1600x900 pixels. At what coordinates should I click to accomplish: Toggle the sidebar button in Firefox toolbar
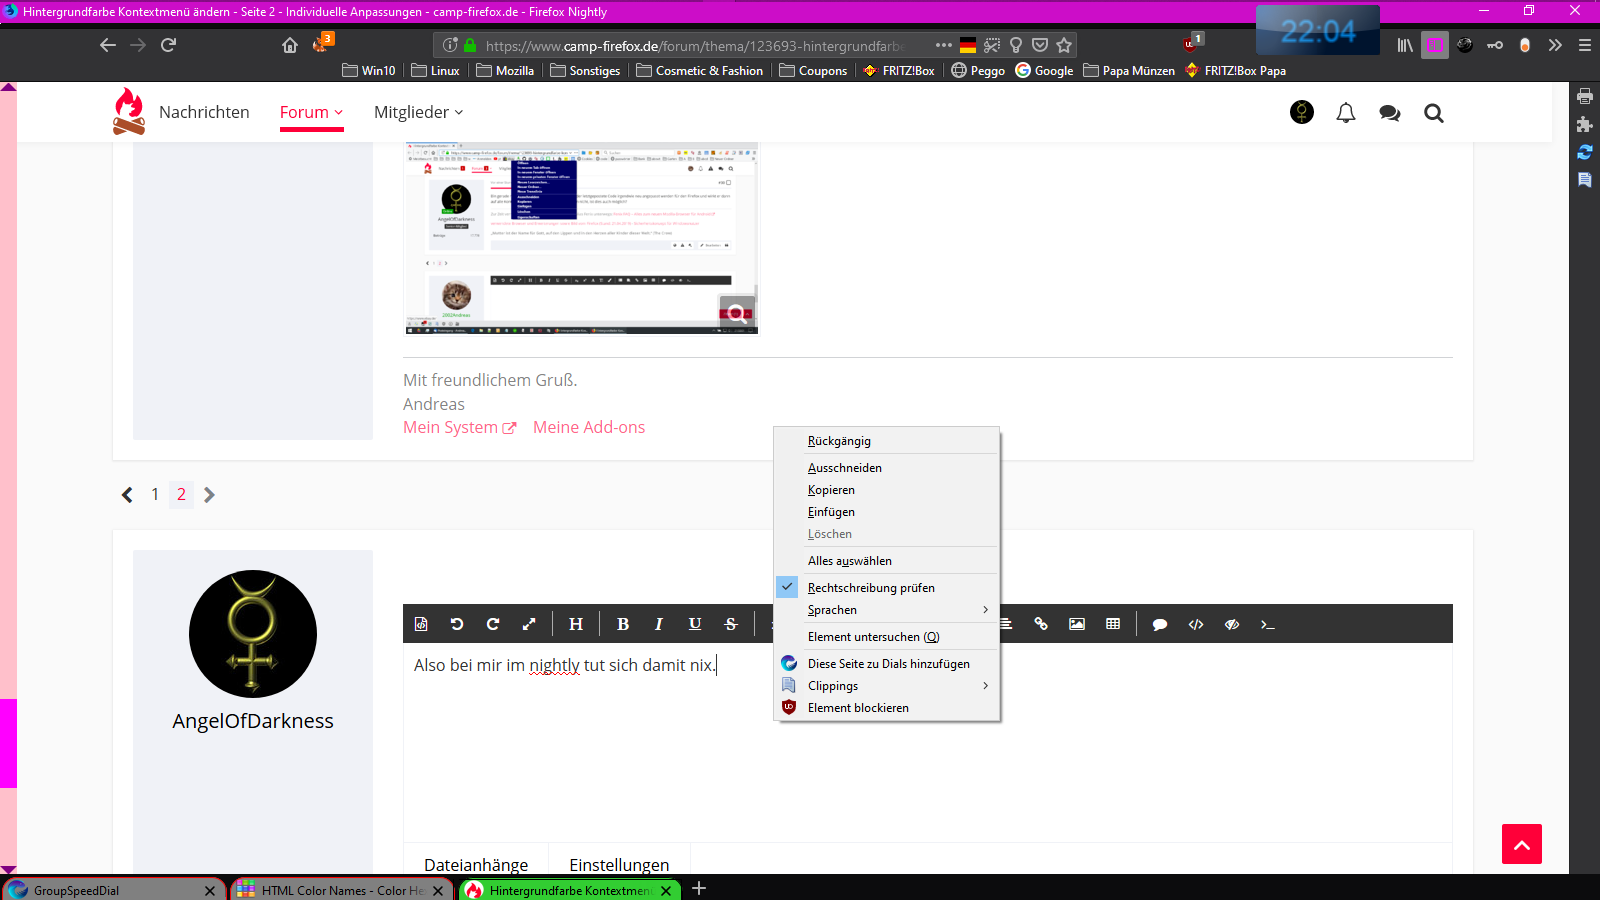click(x=1435, y=45)
